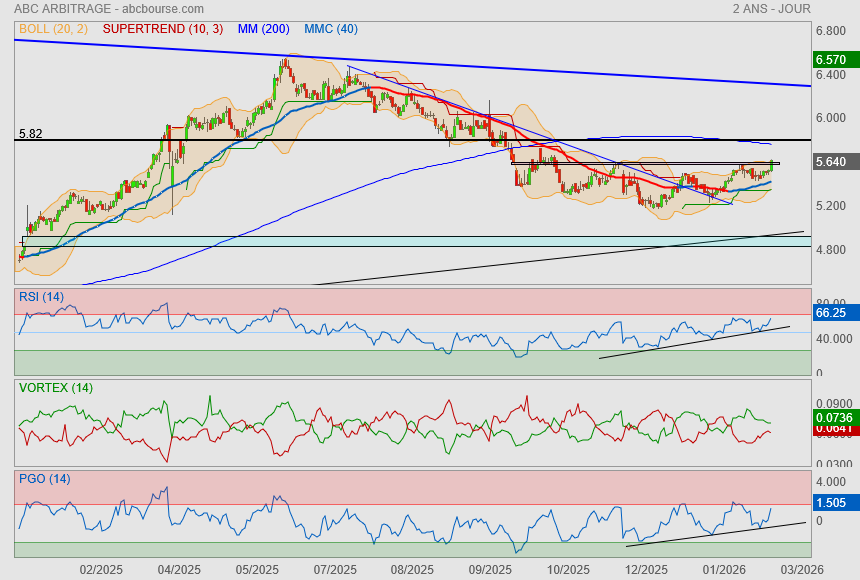Open the PGO (14) indicator label
The image size is (860, 580).
point(44,478)
